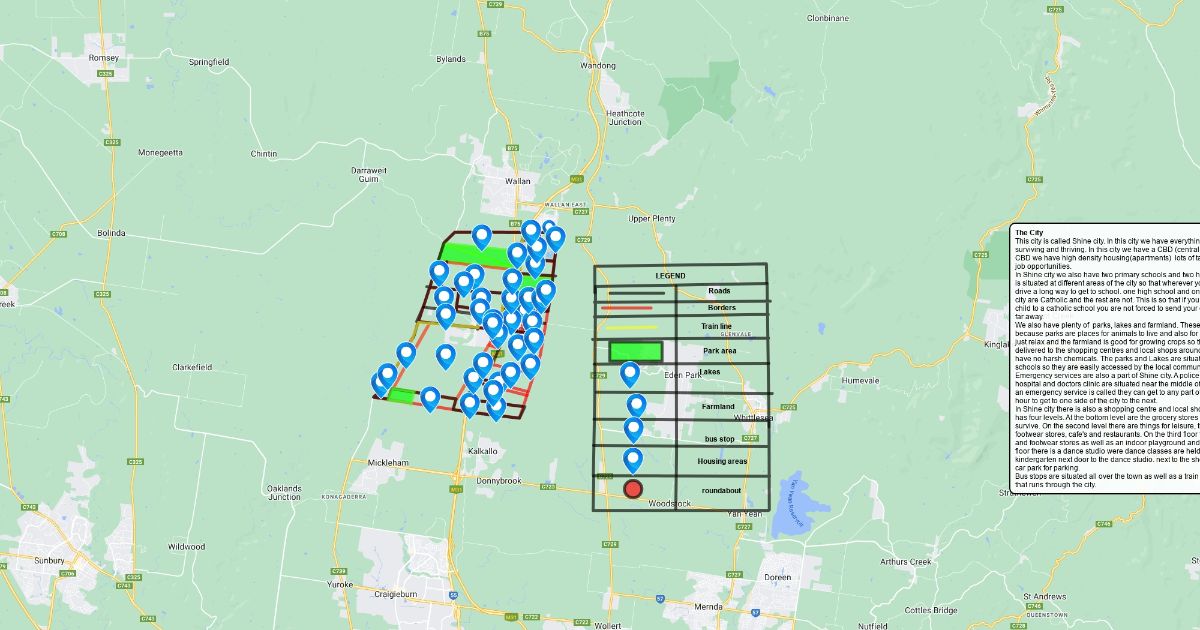Click "The City" heading in the text panel
This screenshot has width=1200, height=630.
tap(1028, 232)
